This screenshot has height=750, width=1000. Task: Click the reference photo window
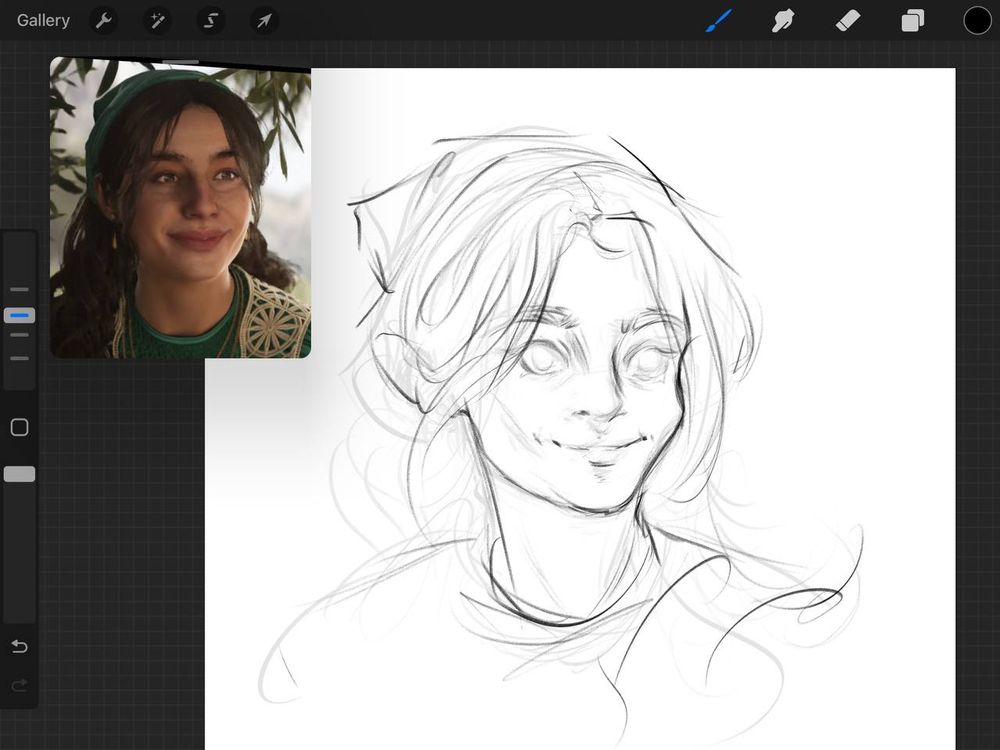click(180, 209)
